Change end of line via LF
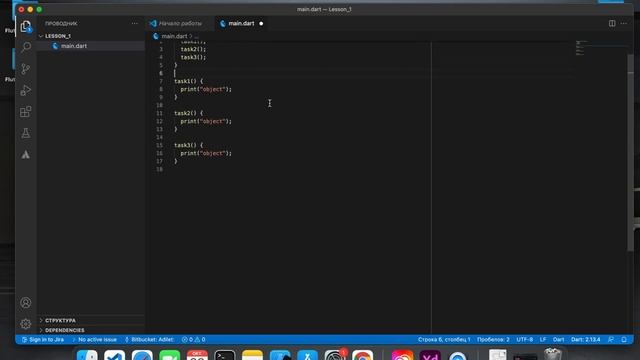Image resolution: width=640 pixels, height=360 pixels. coord(543,340)
